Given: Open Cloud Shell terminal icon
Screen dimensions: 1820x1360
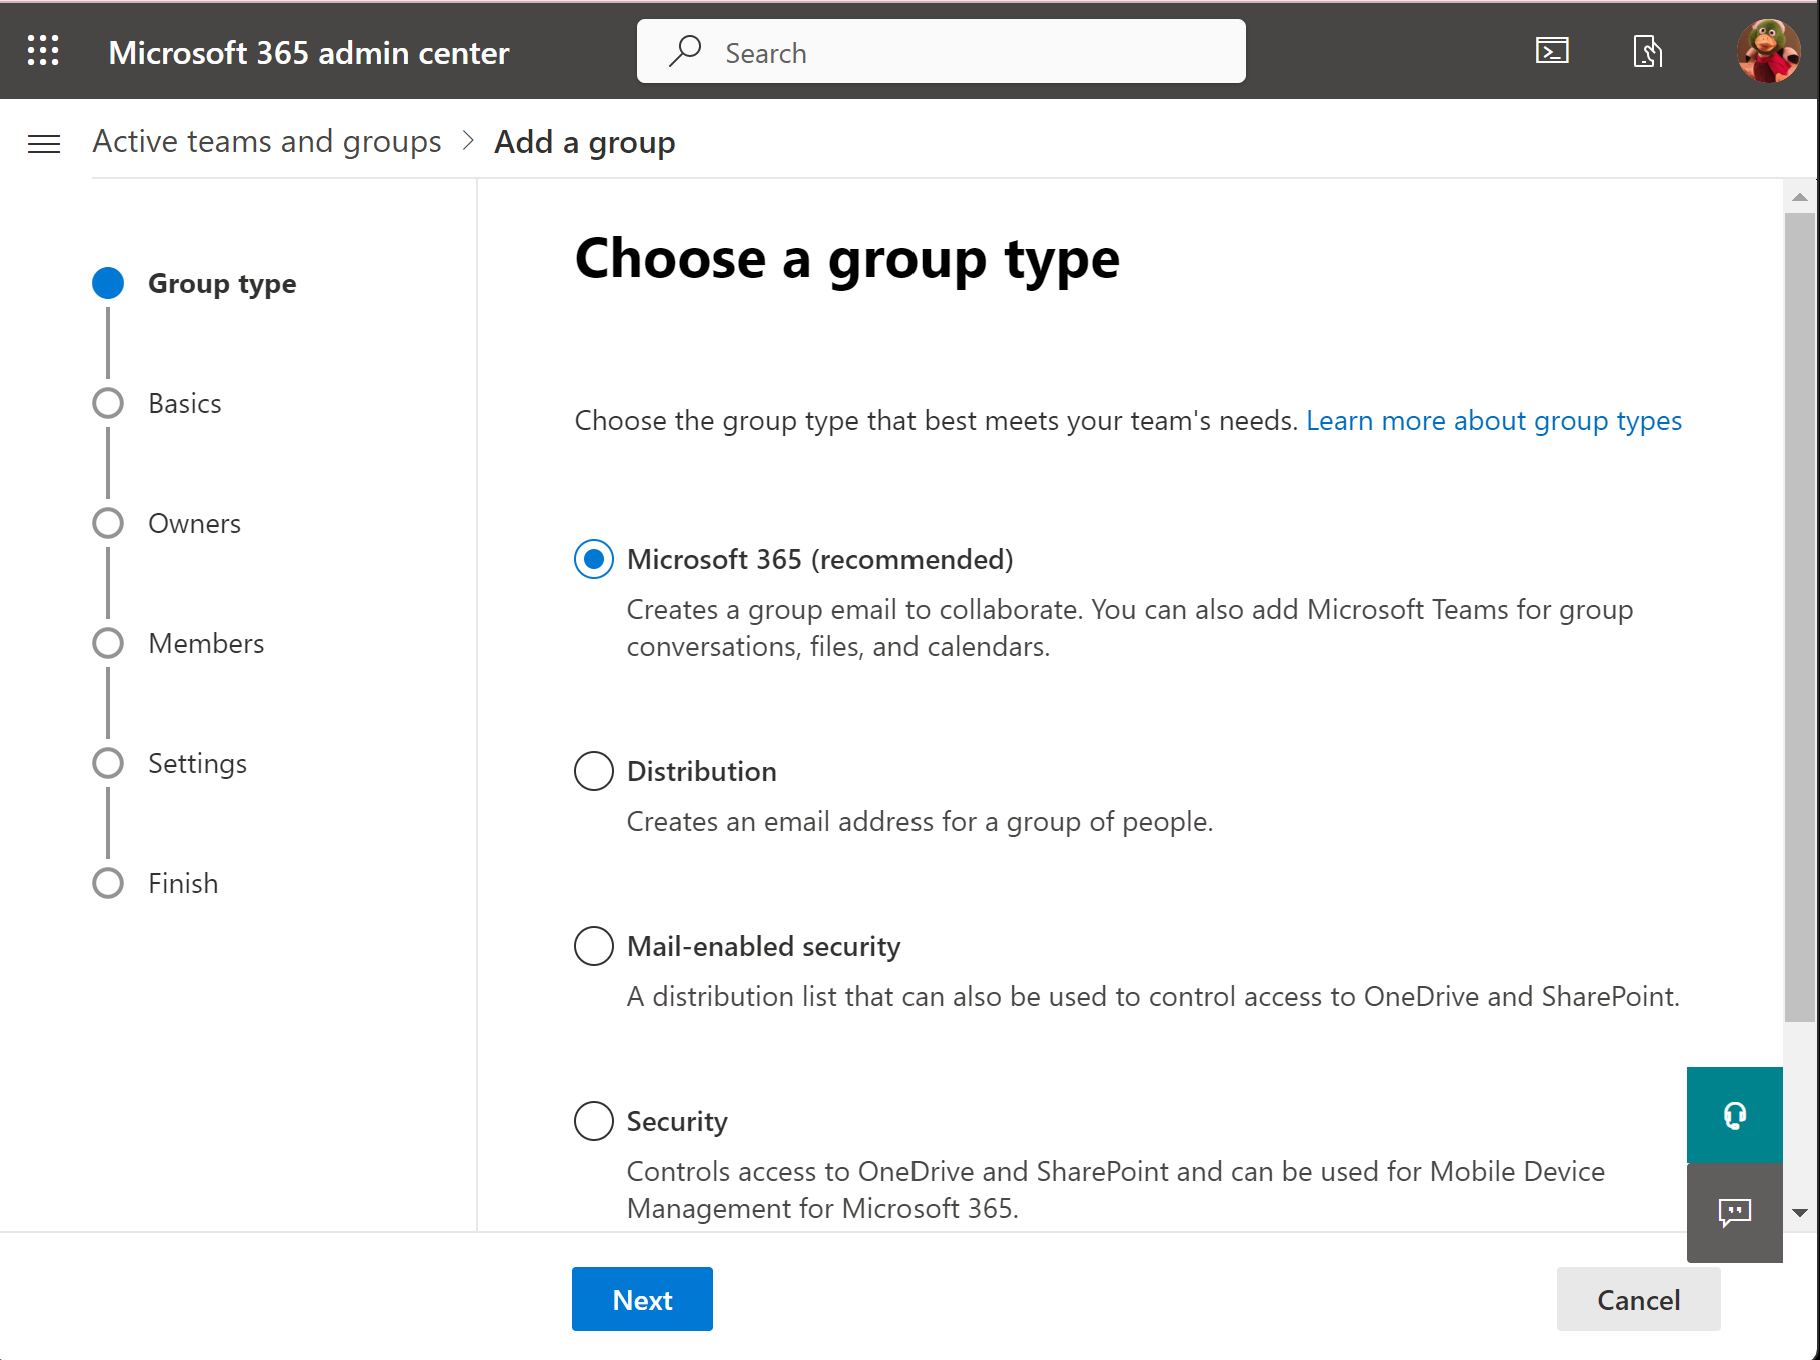Looking at the screenshot, I should (1552, 51).
